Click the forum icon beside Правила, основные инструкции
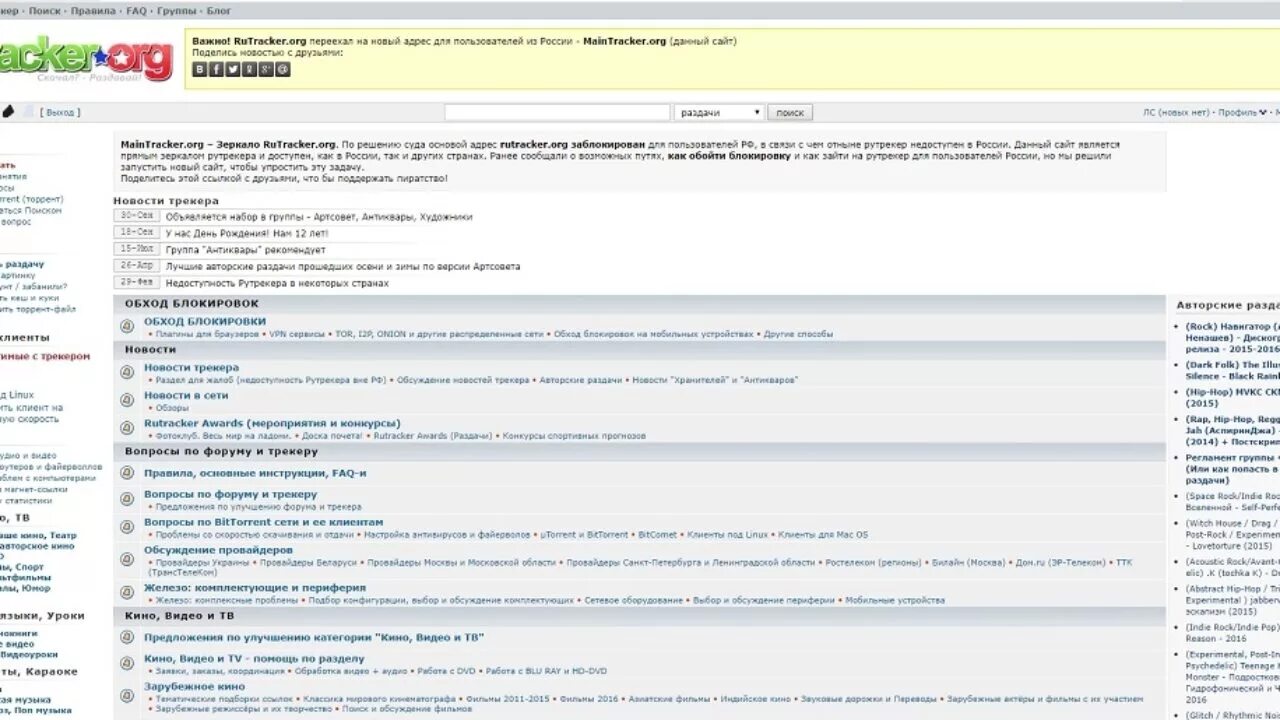Screen dimensions: 1280x720 tap(127, 473)
